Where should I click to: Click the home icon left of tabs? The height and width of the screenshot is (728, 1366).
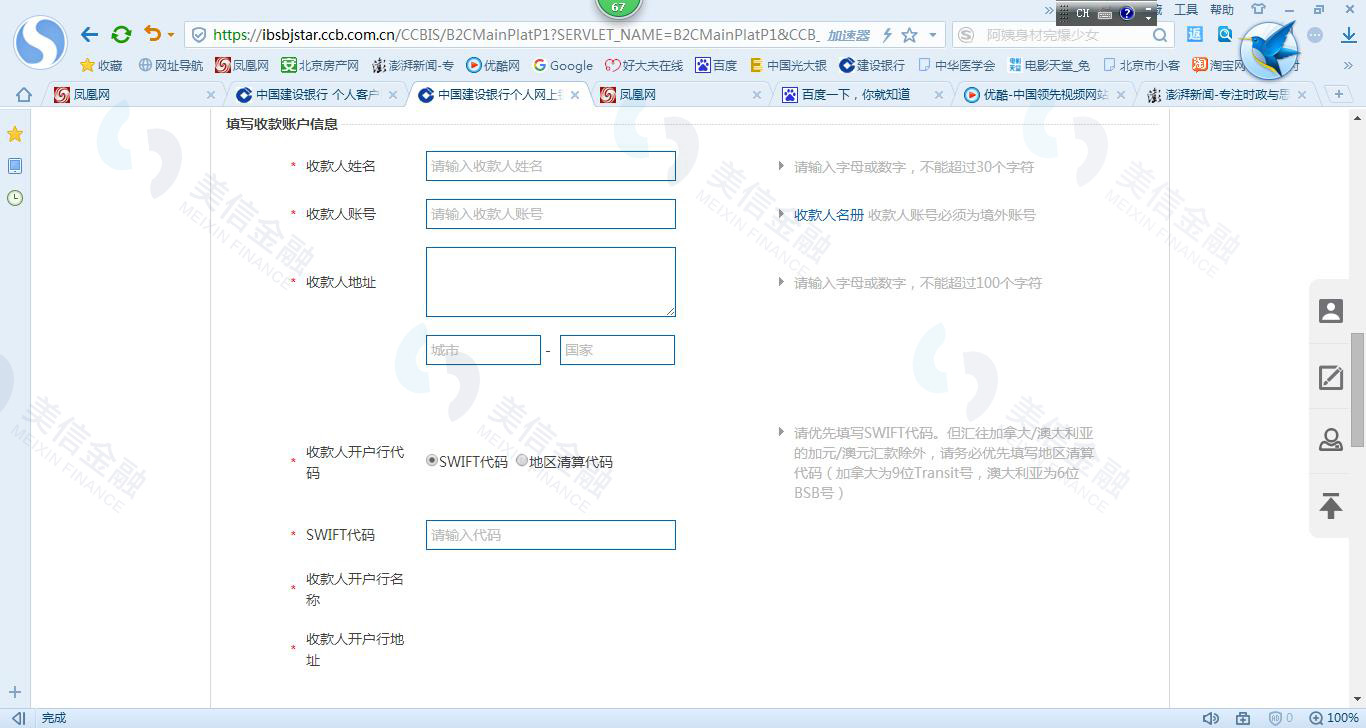coord(23,95)
